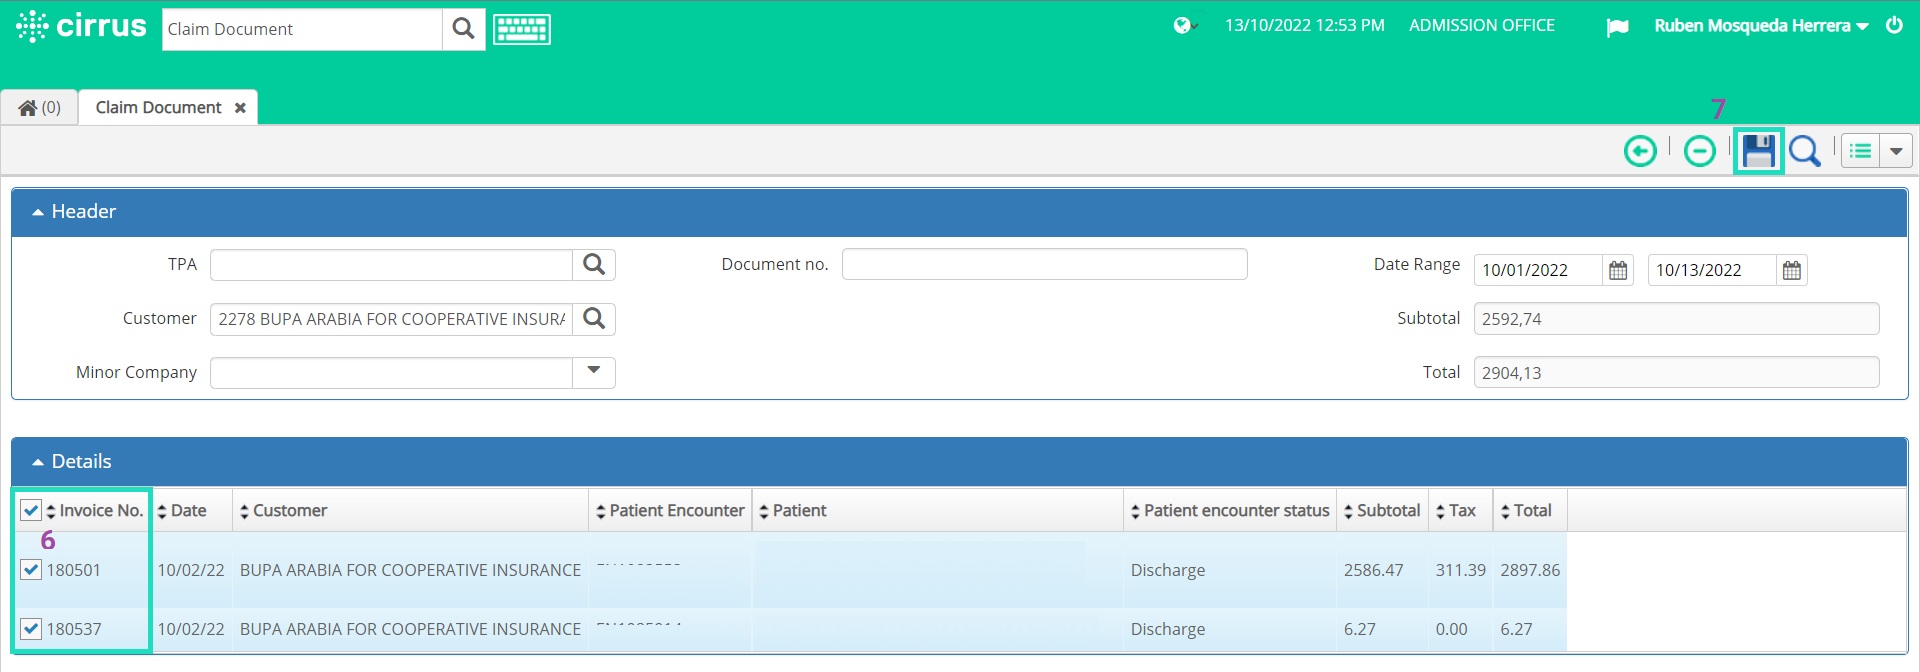Click the power logout icon

pos(1894,25)
